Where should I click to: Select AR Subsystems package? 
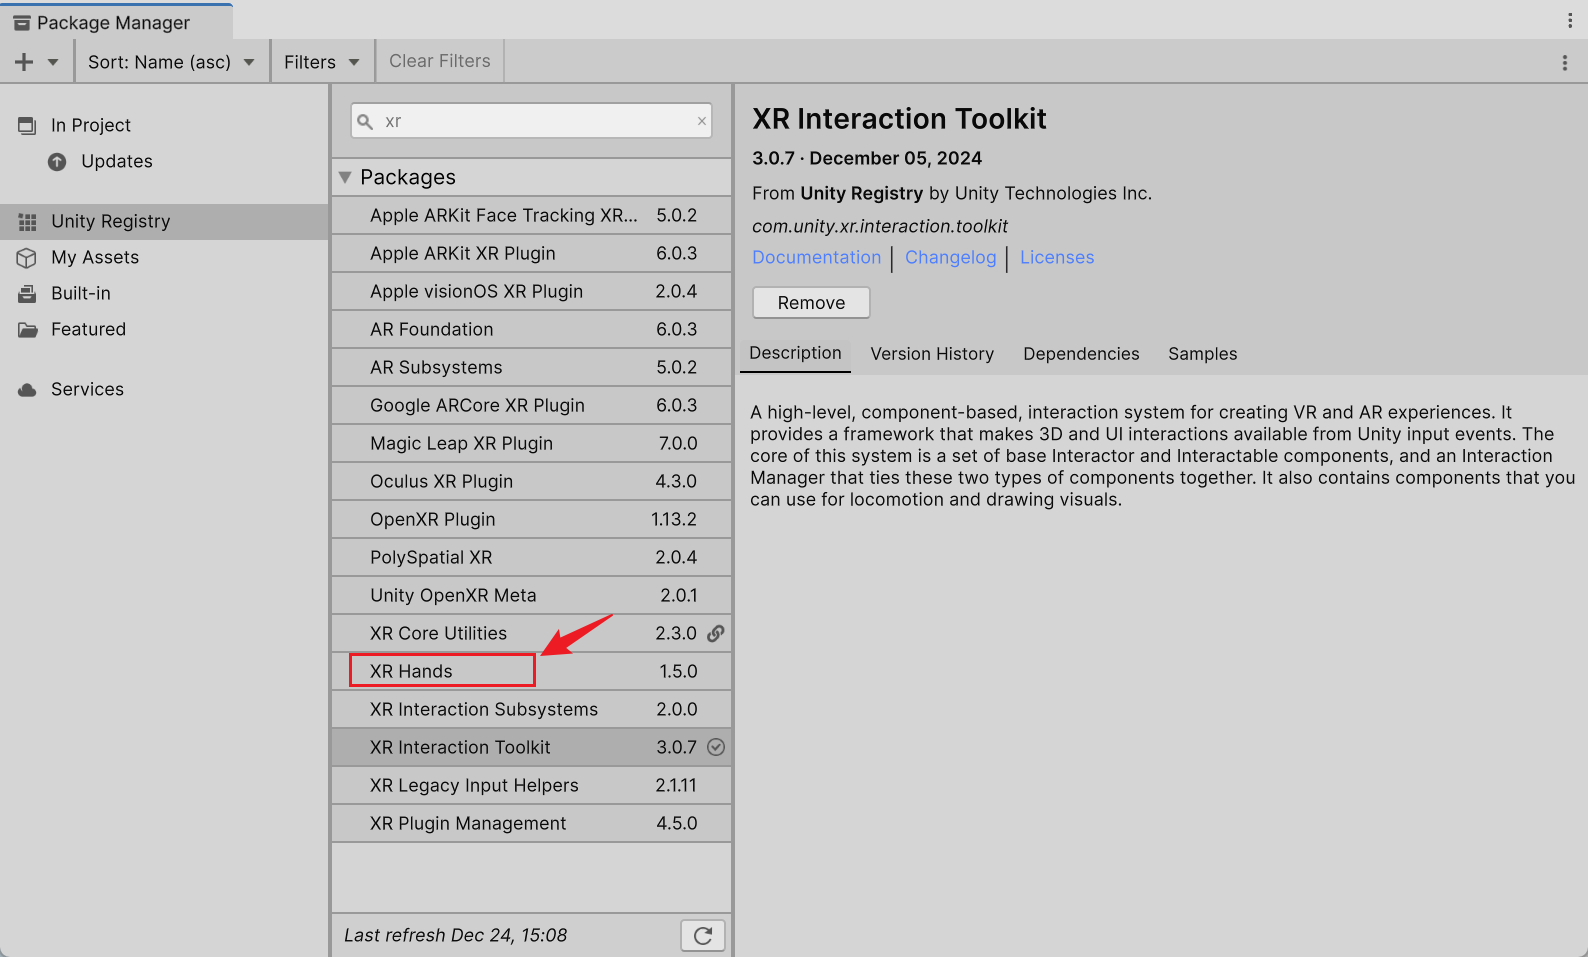[x=531, y=367]
